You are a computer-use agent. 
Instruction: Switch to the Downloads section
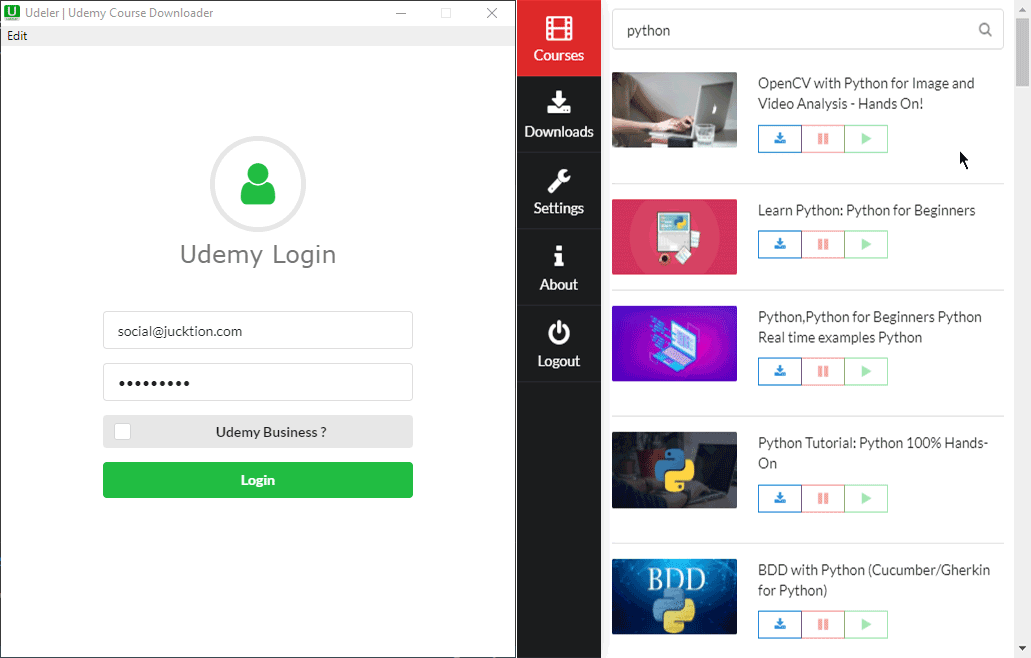[558, 114]
